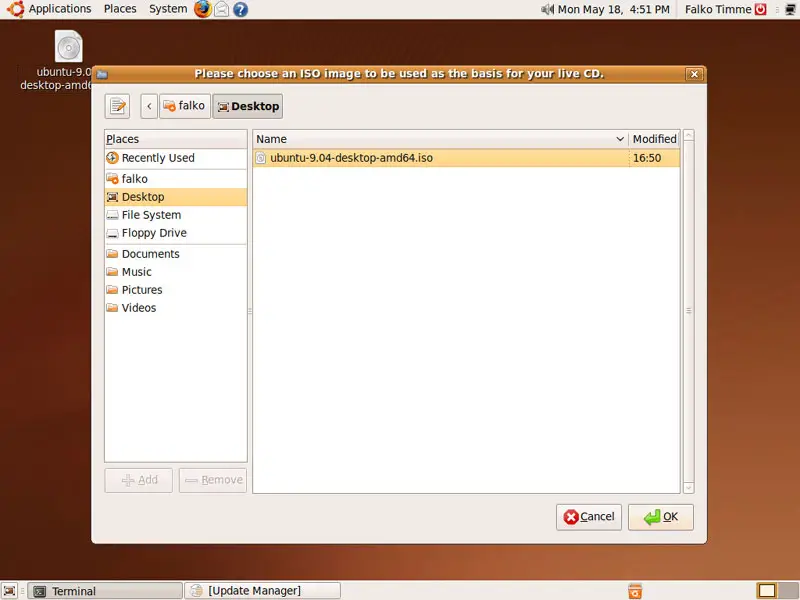Toggle the type-a-file-name location button
Viewport: 800px width, 600px height.
(117, 106)
